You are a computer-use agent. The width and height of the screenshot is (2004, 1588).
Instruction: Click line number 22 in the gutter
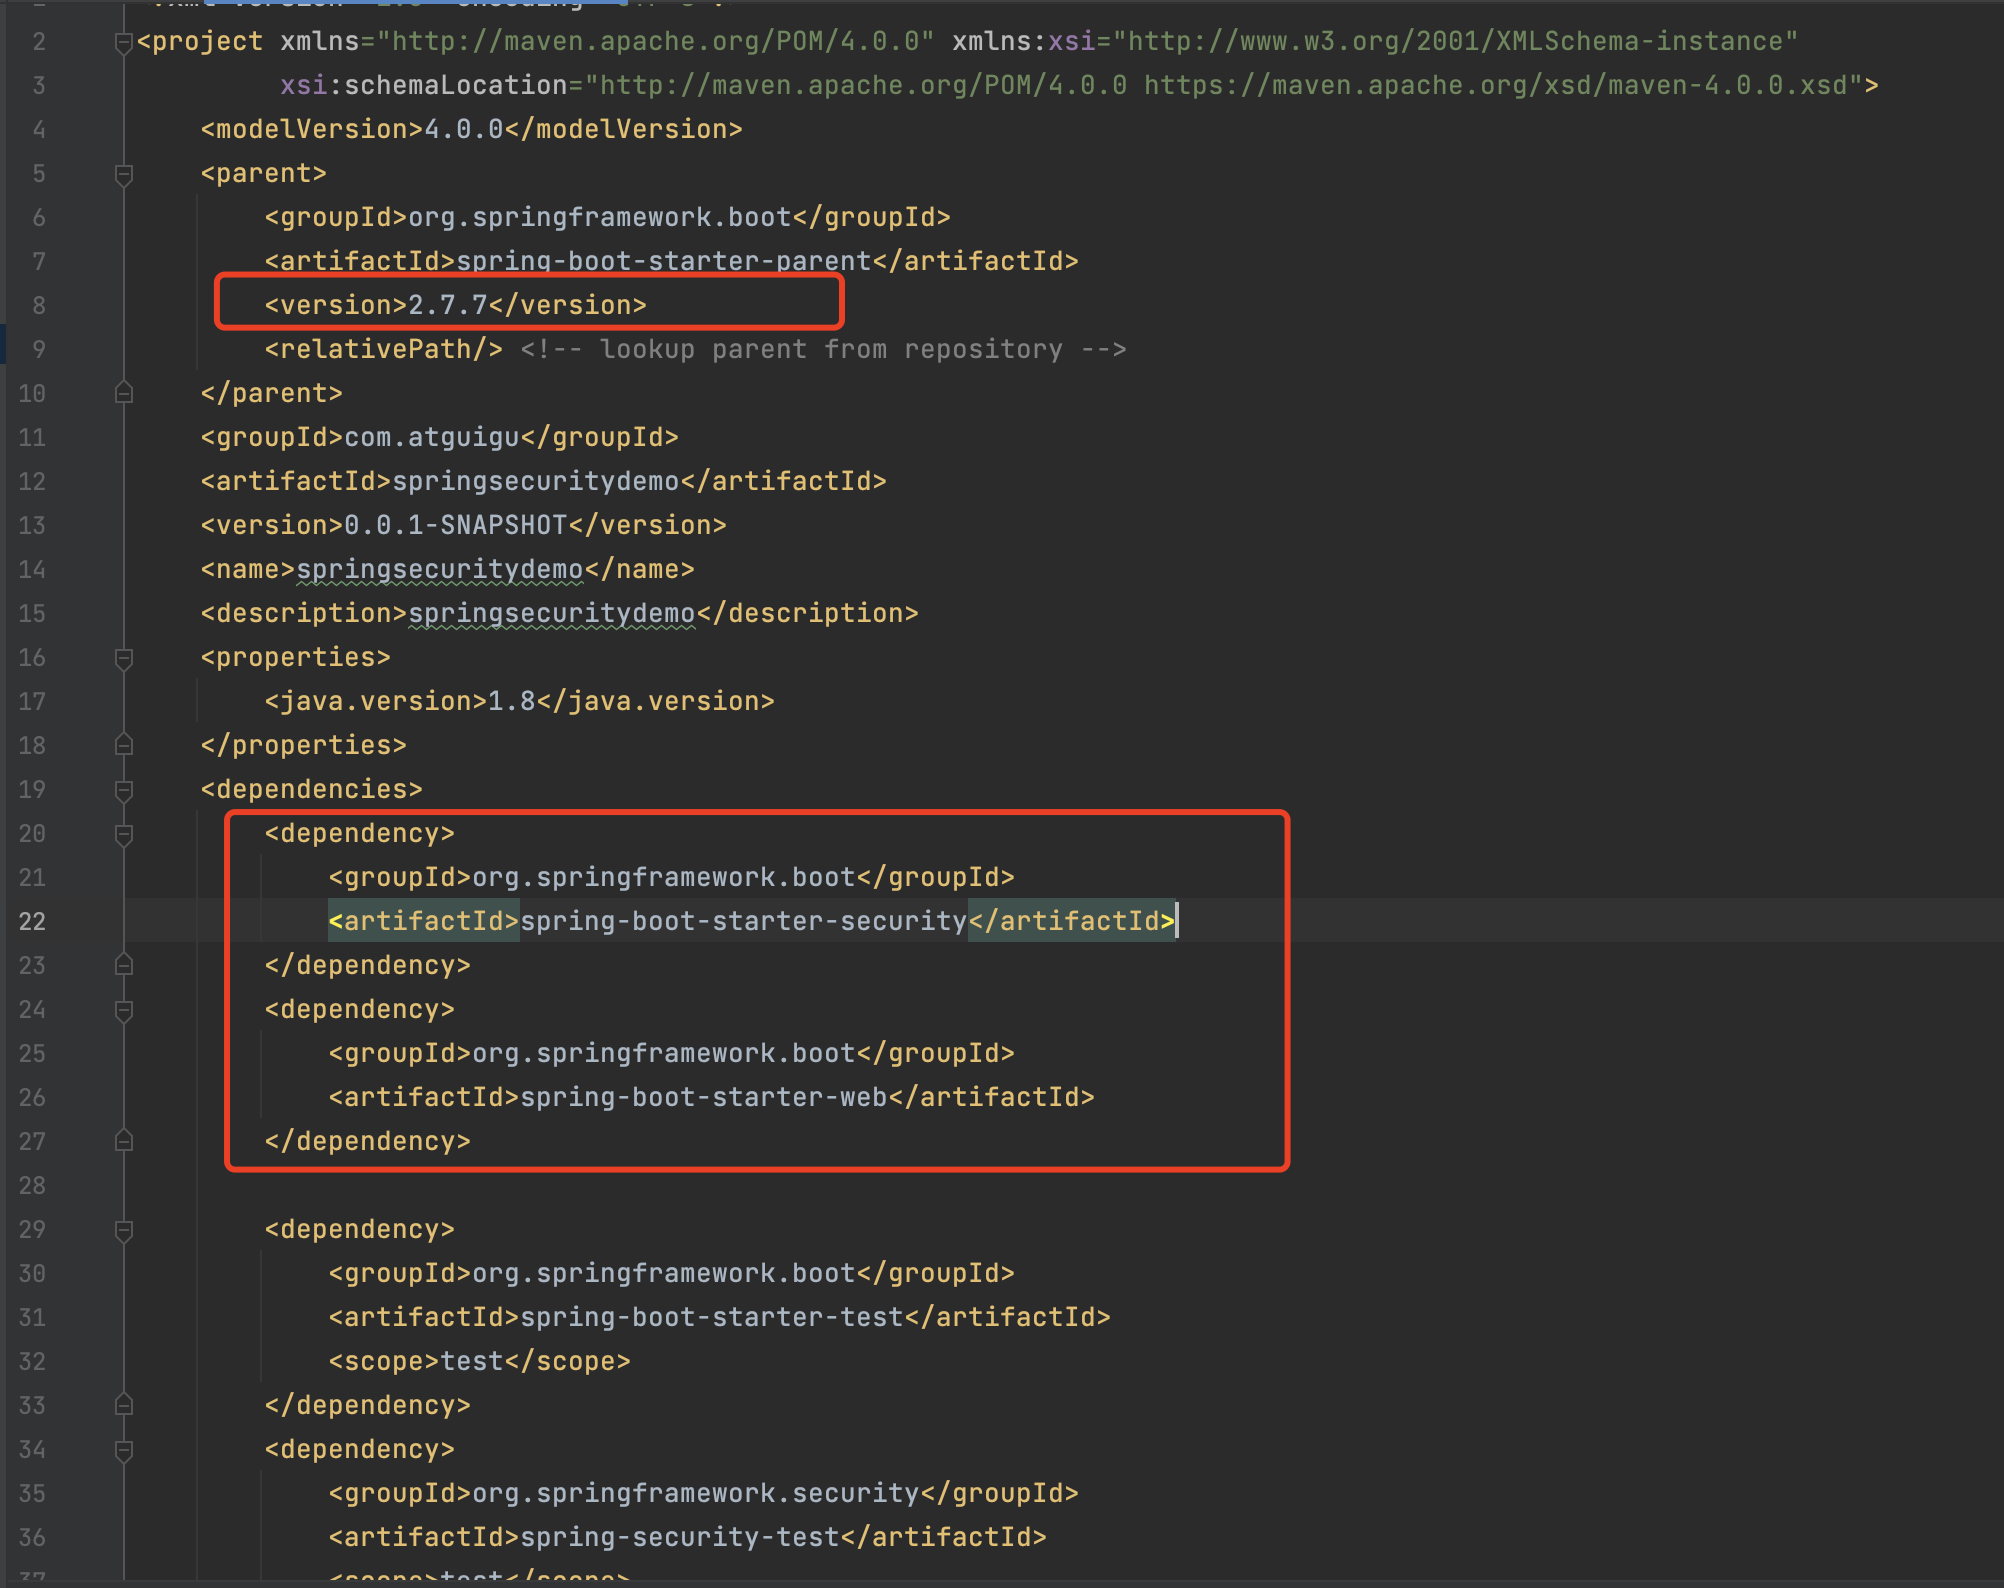32,921
